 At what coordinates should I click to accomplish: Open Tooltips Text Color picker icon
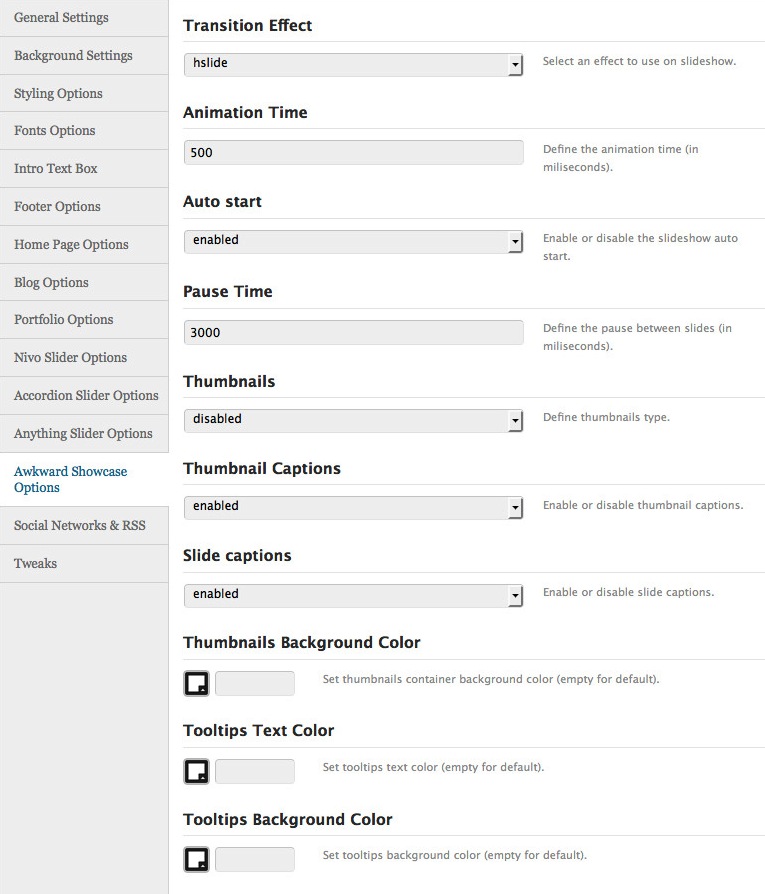point(197,771)
